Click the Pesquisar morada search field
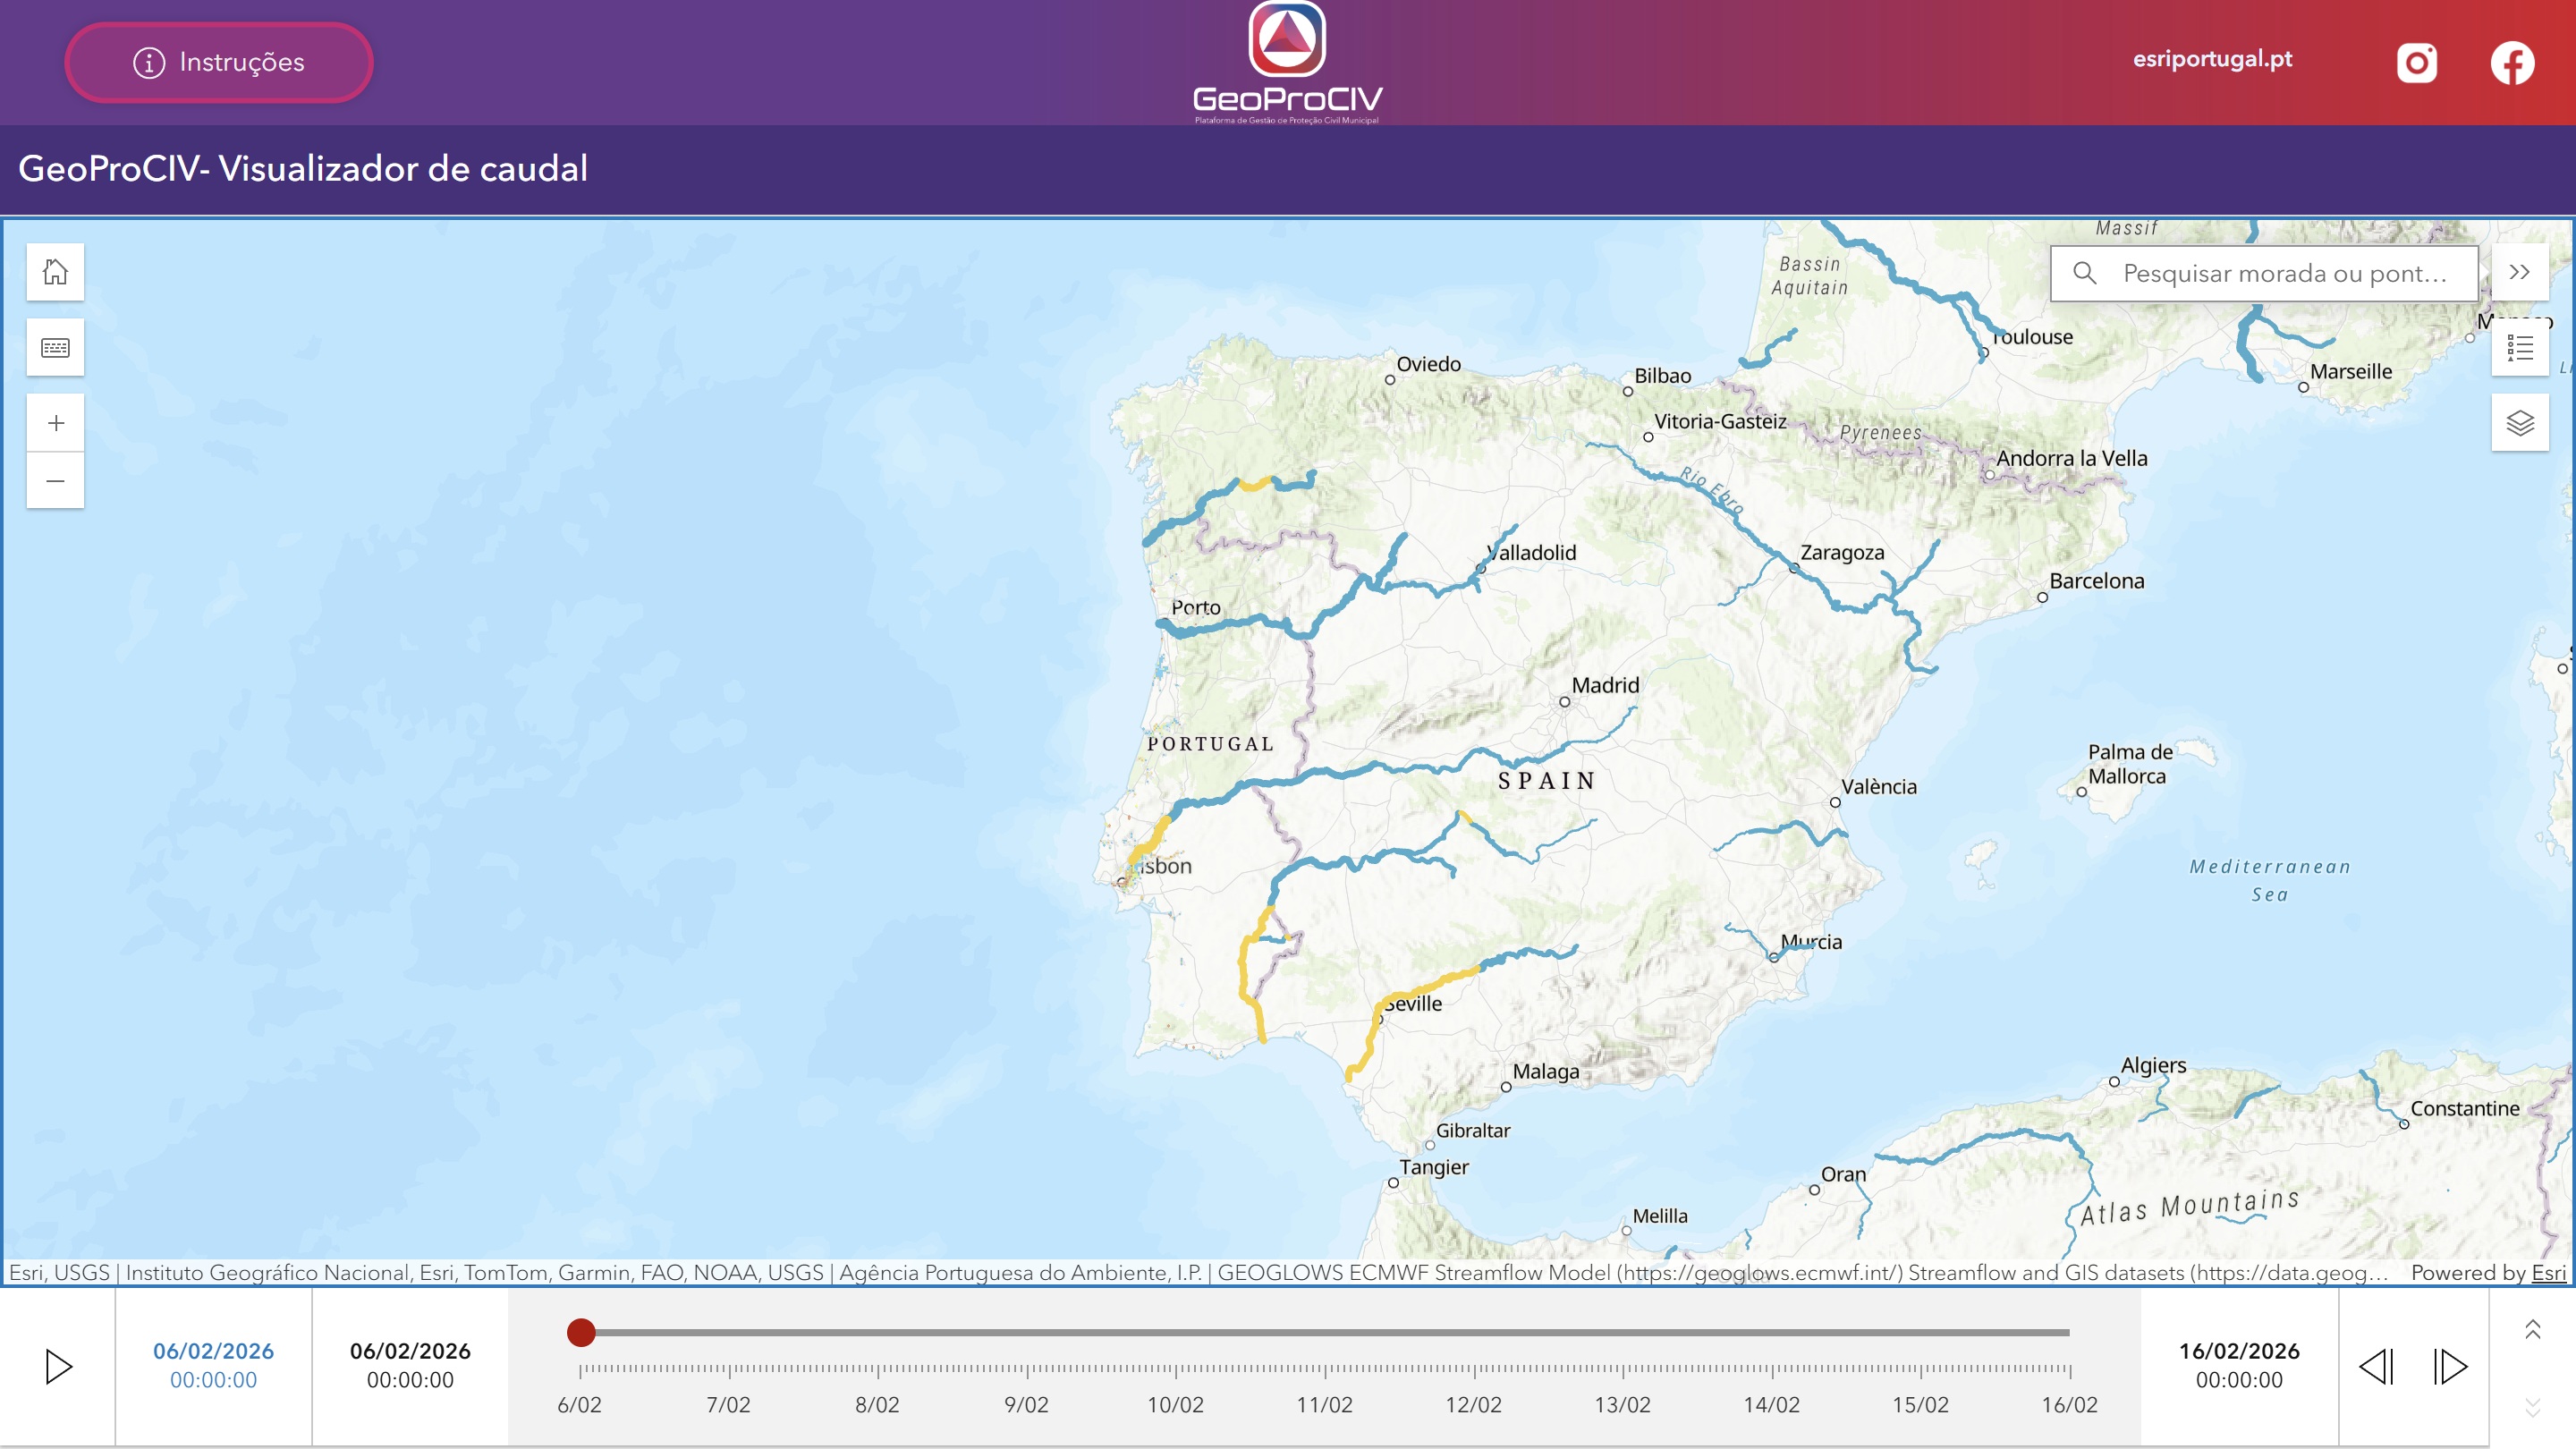The image size is (2576, 1449). tap(2284, 273)
